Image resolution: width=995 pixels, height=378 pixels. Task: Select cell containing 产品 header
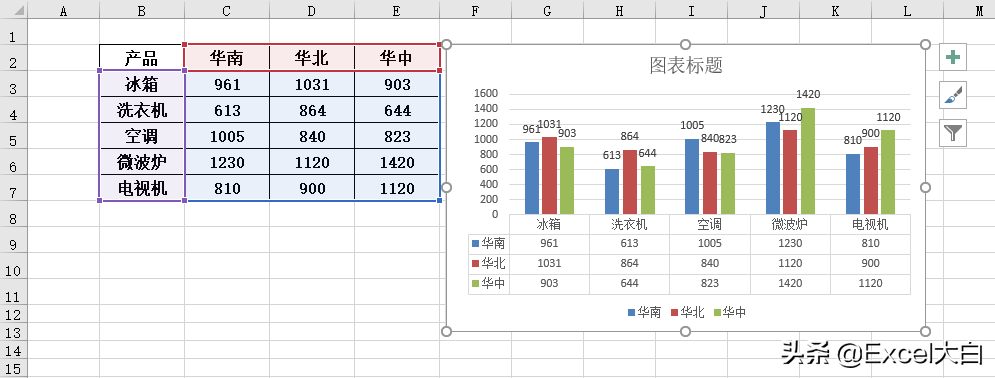[142, 58]
